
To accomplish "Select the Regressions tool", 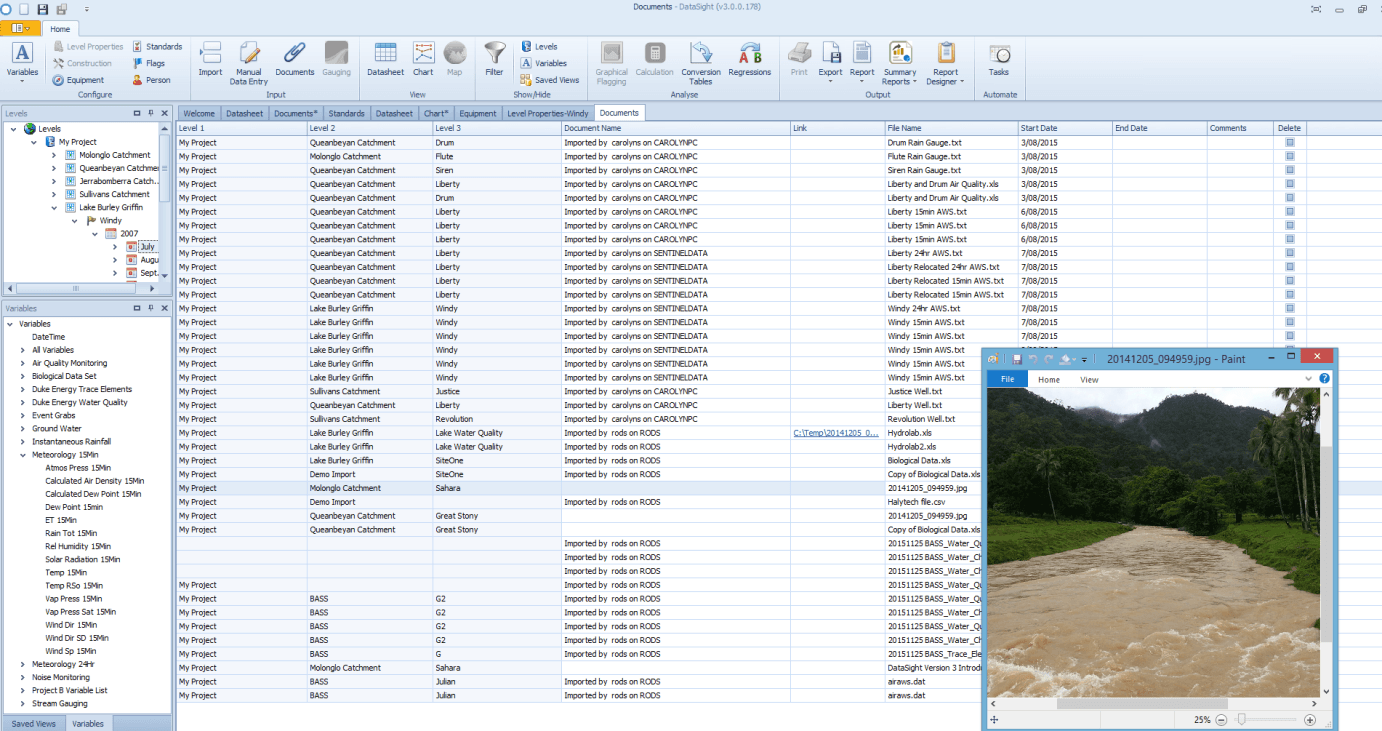I will pos(751,60).
